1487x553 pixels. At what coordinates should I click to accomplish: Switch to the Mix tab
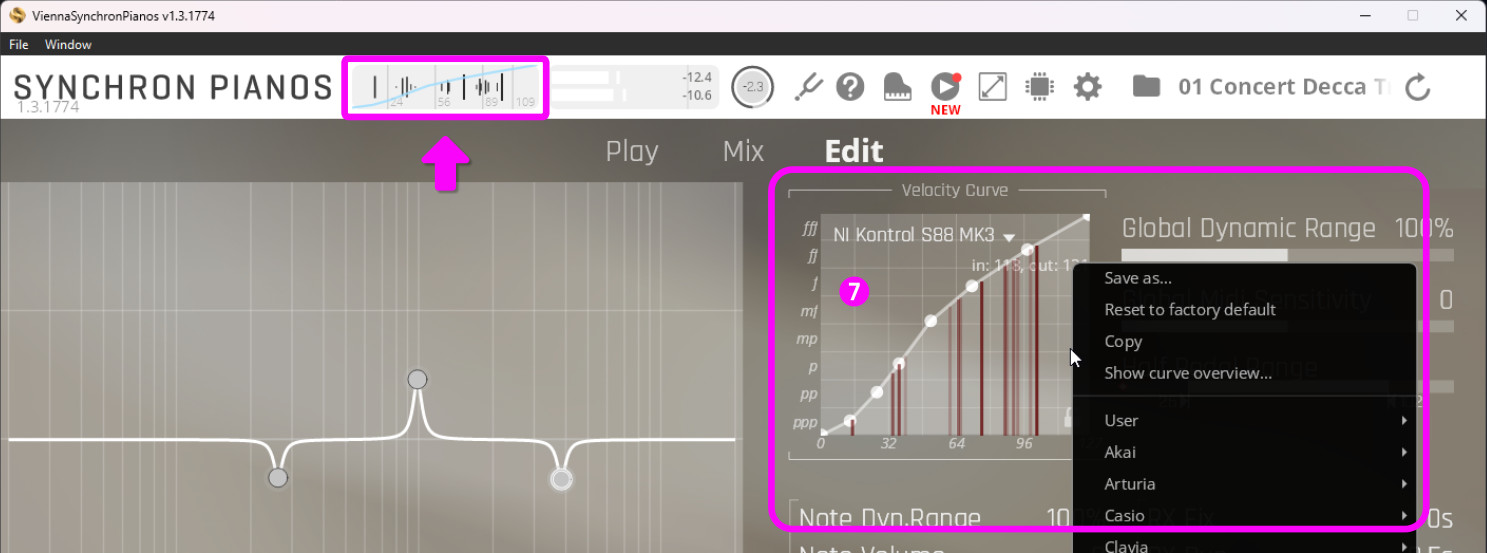743,151
